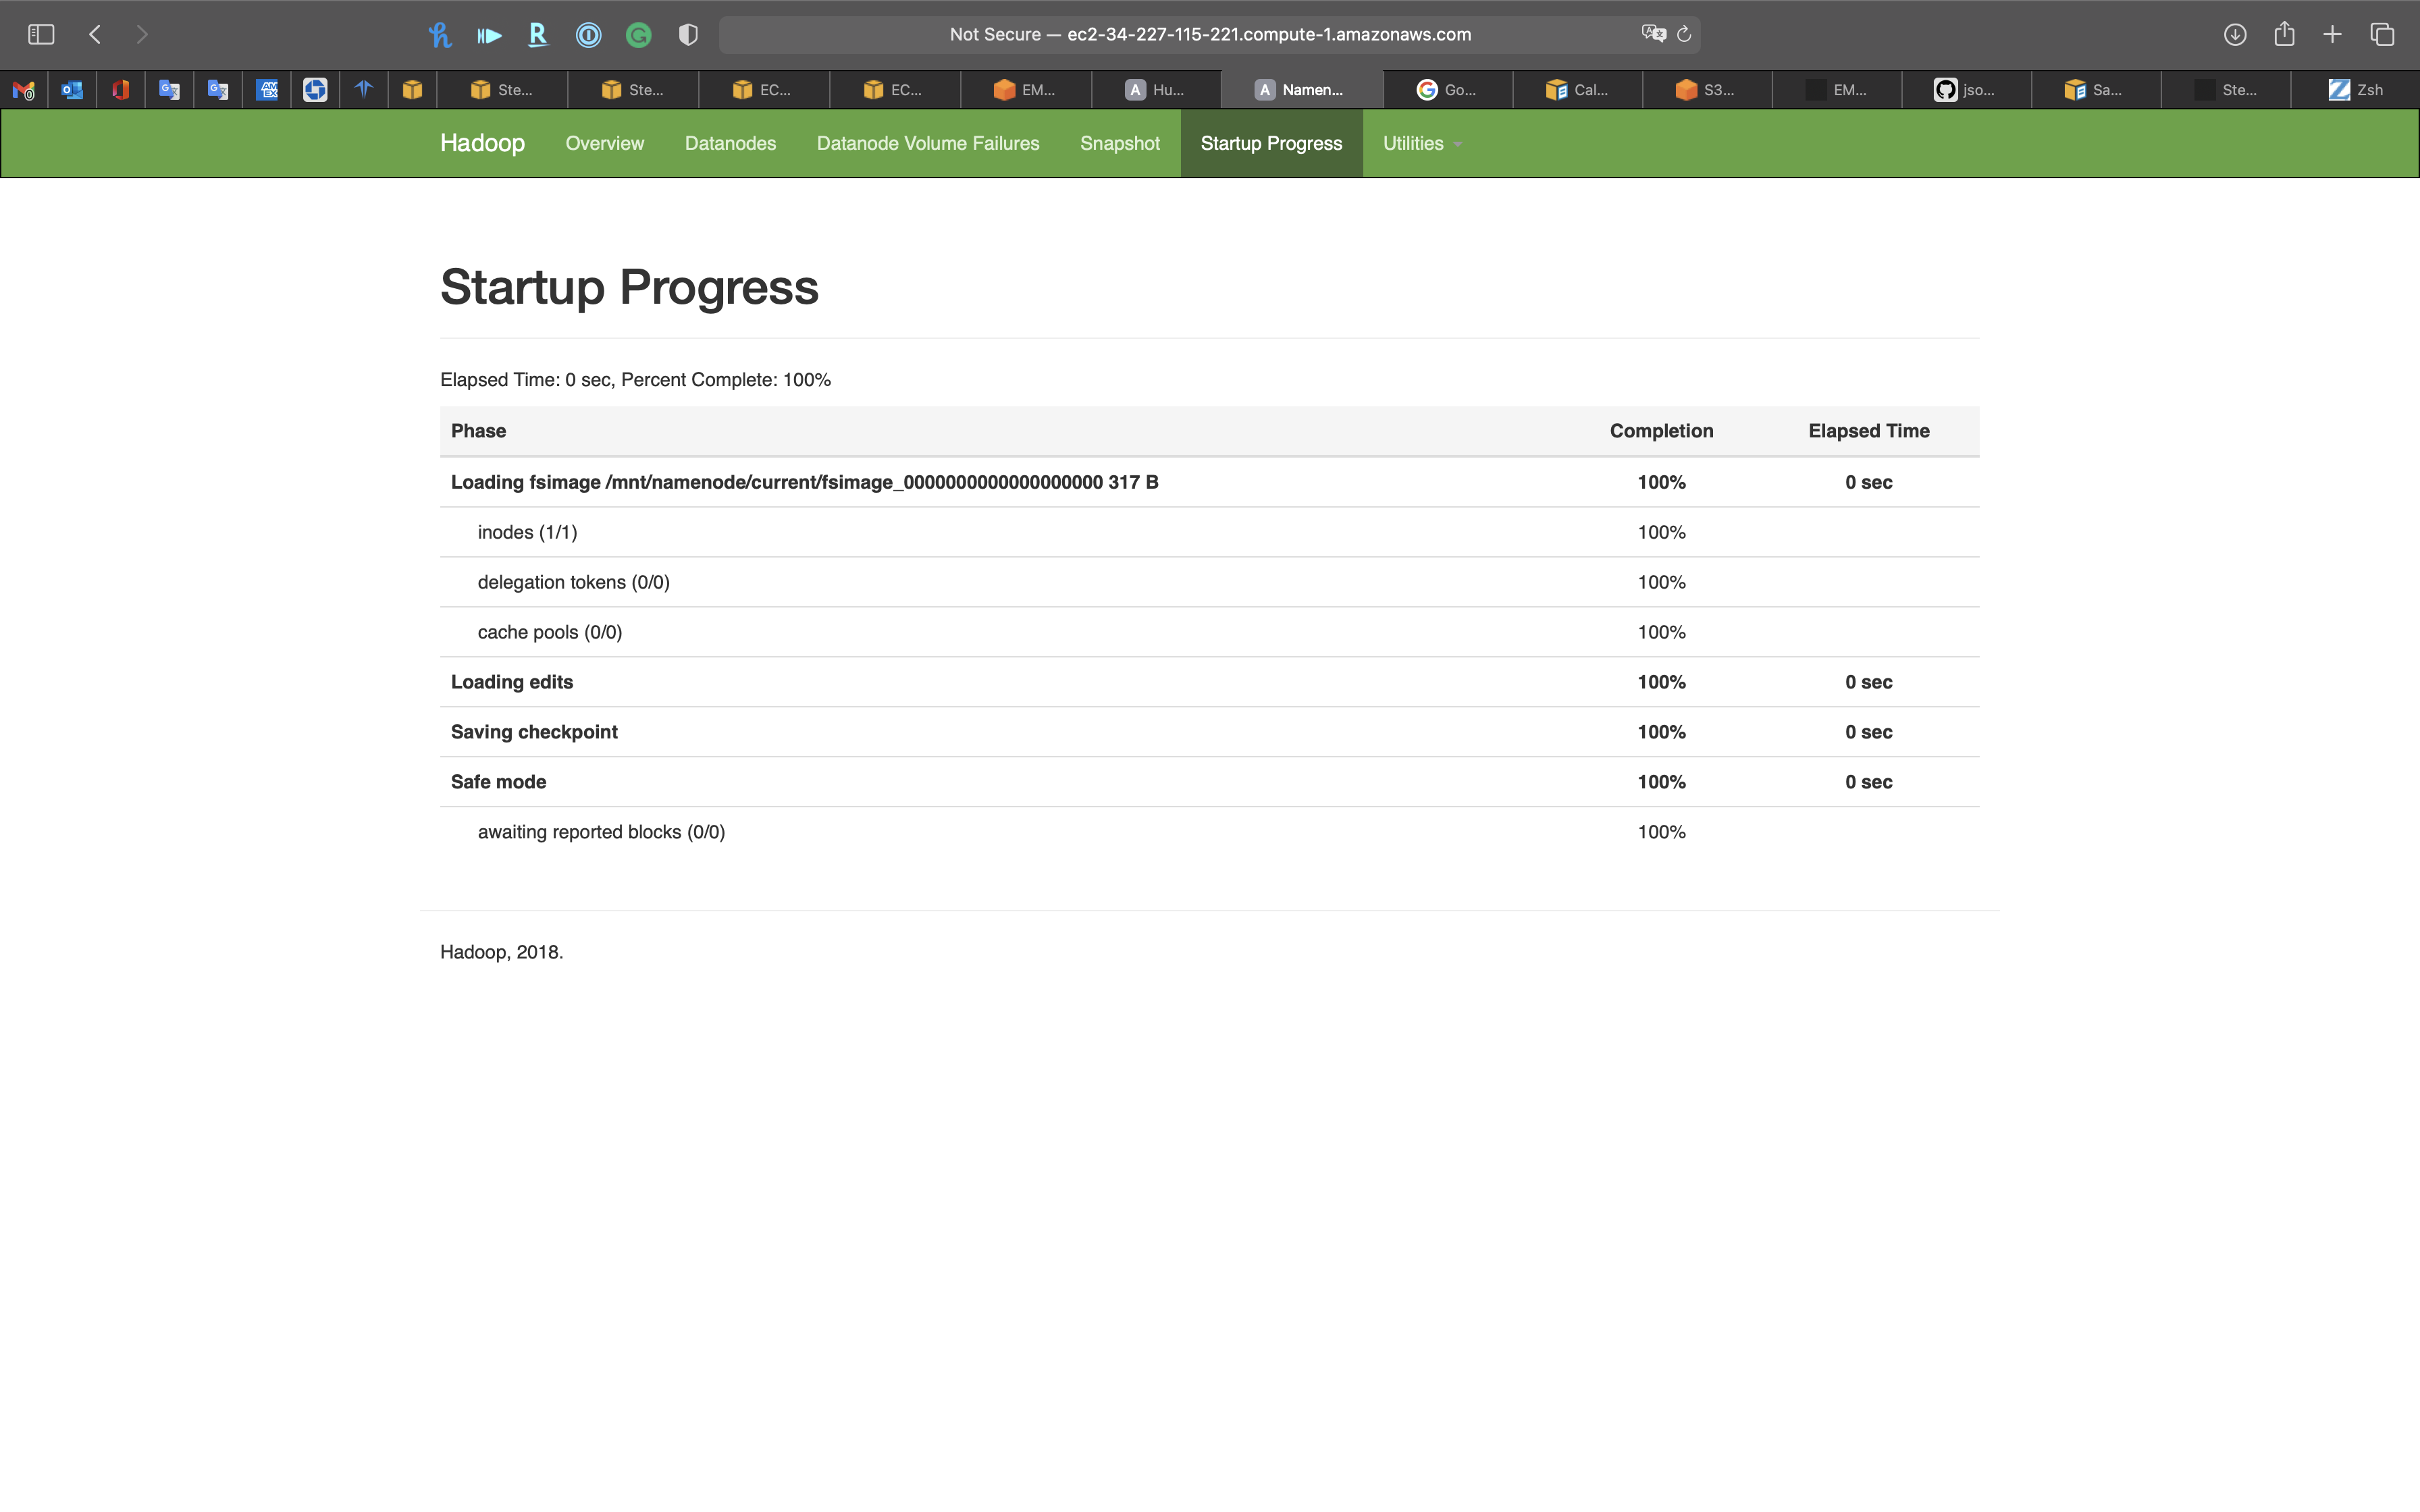Go to Datanode Volume Failures
The height and width of the screenshot is (1512, 2420).
coord(927,143)
